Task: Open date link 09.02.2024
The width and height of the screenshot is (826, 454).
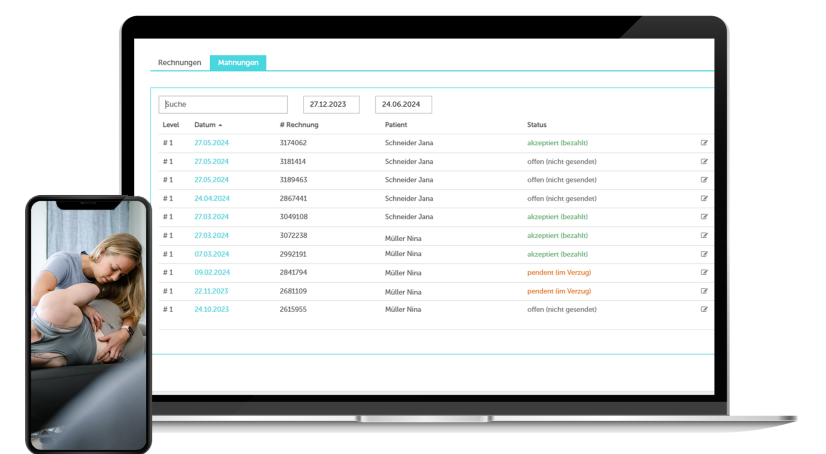Action: [x=211, y=272]
